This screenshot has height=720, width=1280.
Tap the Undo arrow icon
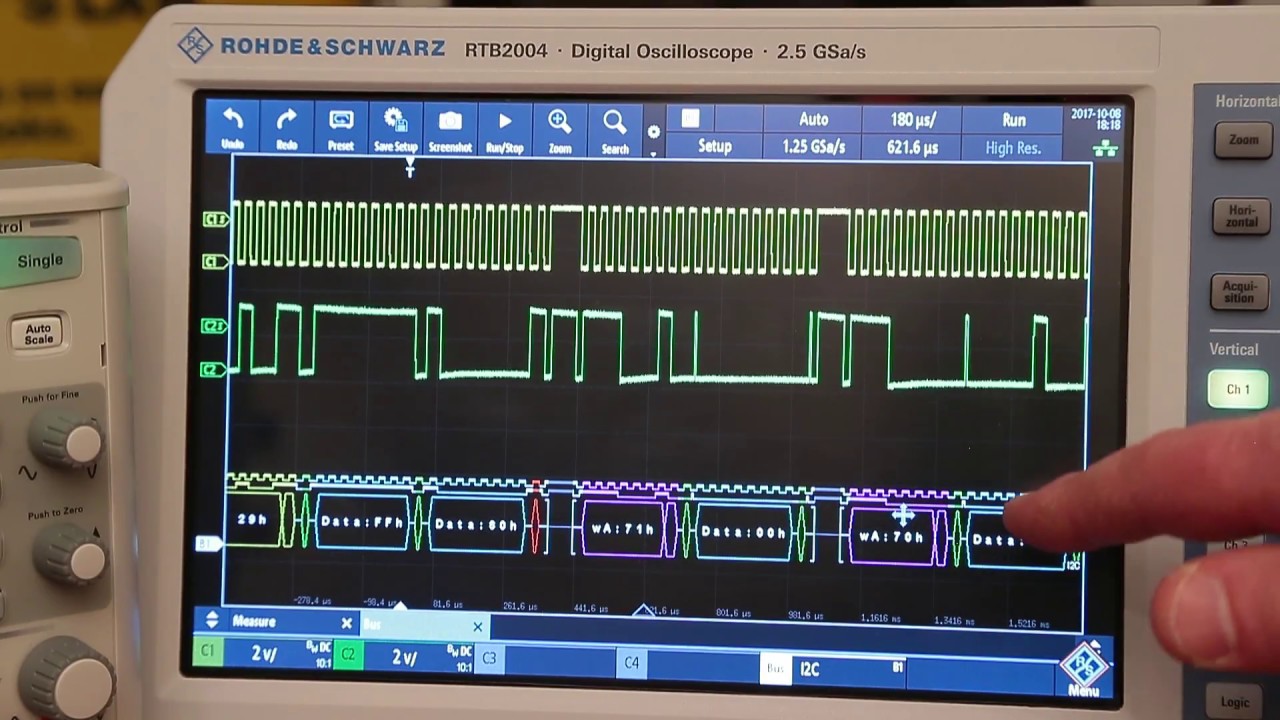pyautogui.click(x=232, y=120)
